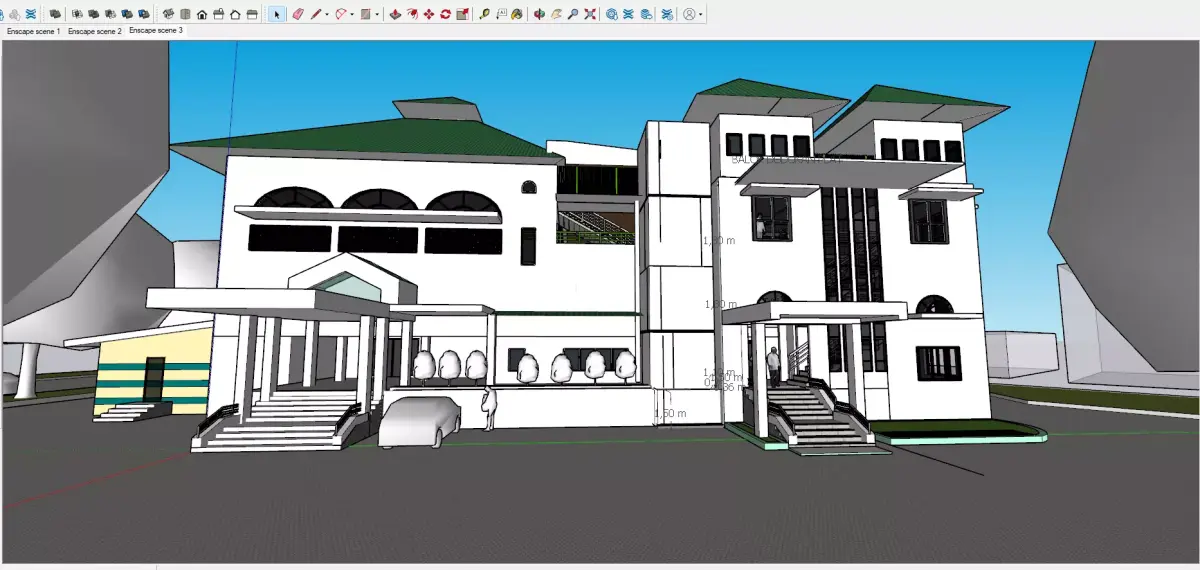Choose the Arc drawing tool
This screenshot has height=570, width=1200.
coord(341,14)
